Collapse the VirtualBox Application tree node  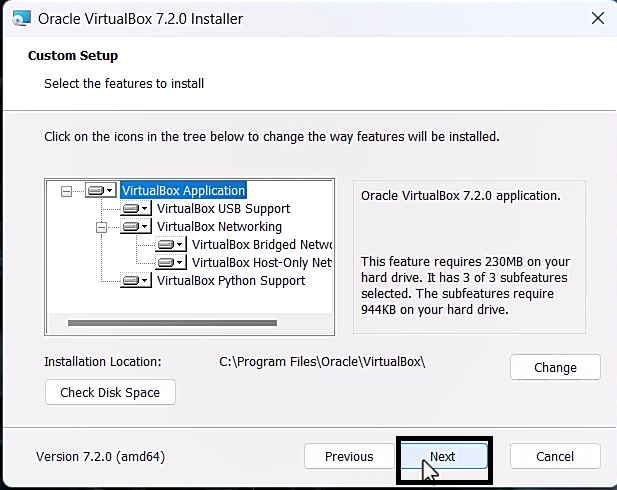[x=67, y=191]
